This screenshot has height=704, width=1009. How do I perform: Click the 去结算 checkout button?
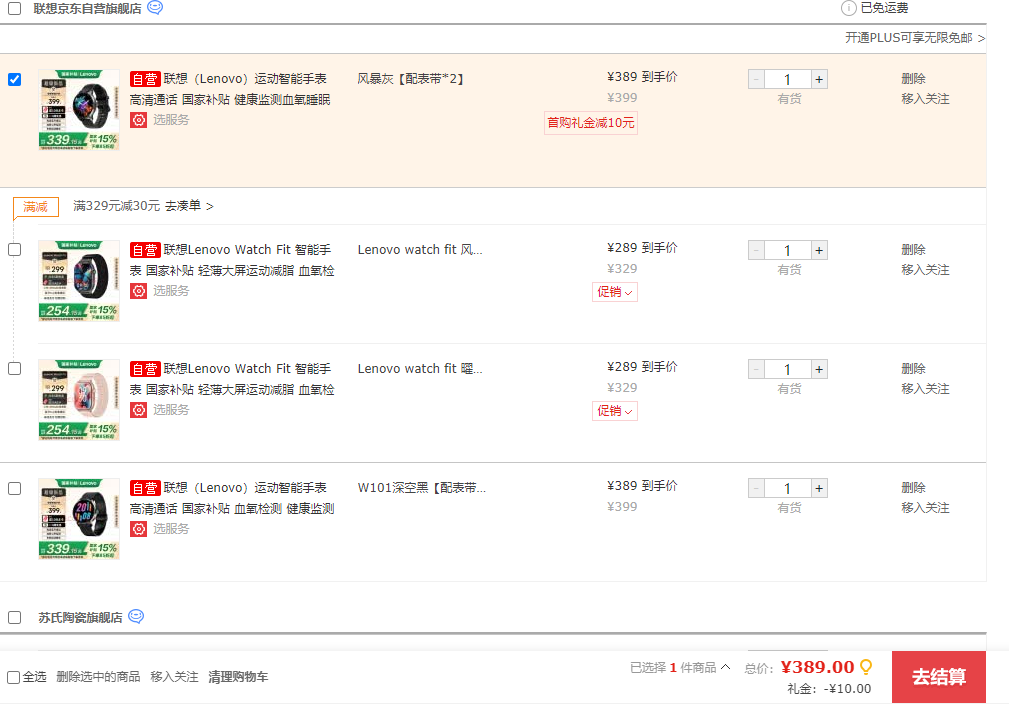938,677
